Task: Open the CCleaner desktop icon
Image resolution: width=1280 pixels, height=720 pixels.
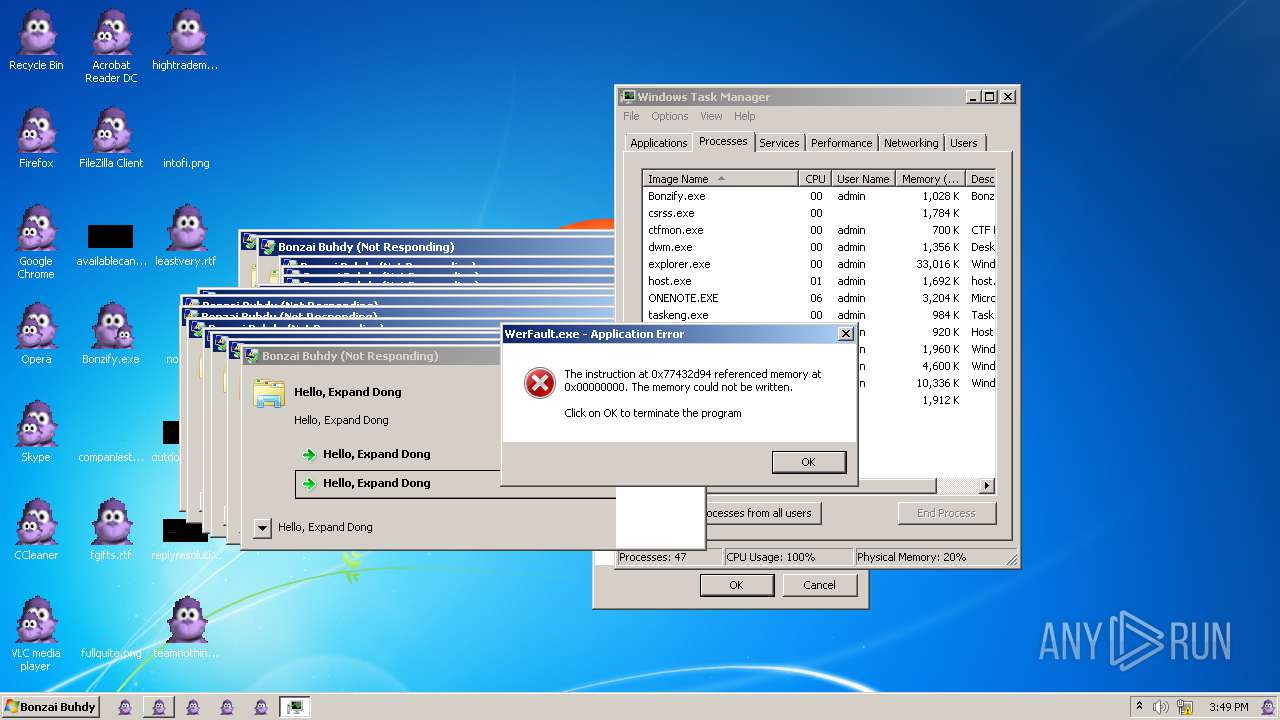Action: [x=36, y=531]
